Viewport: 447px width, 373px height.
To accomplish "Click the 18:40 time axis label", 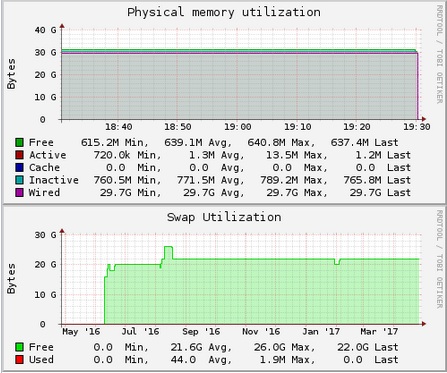I will [x=119, y=127].
